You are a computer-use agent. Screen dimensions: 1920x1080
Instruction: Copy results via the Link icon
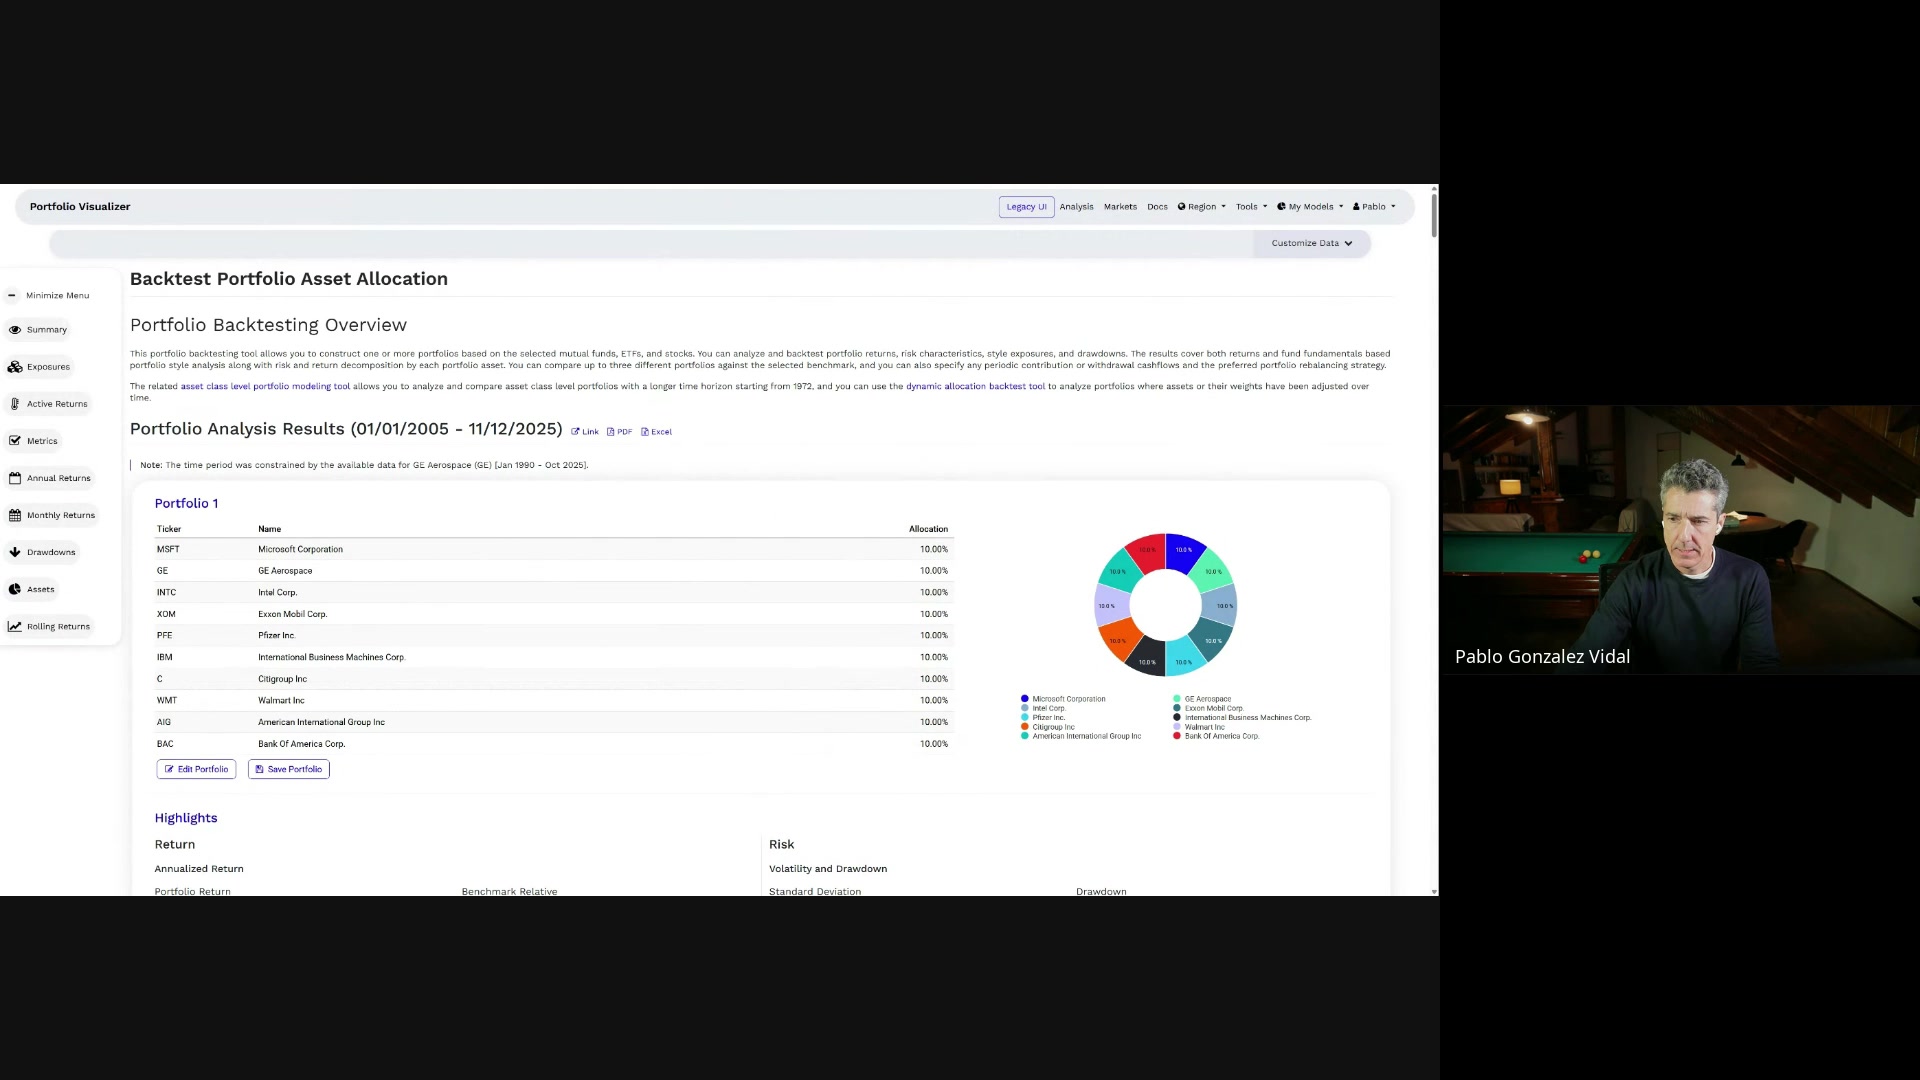coord(575,432)
